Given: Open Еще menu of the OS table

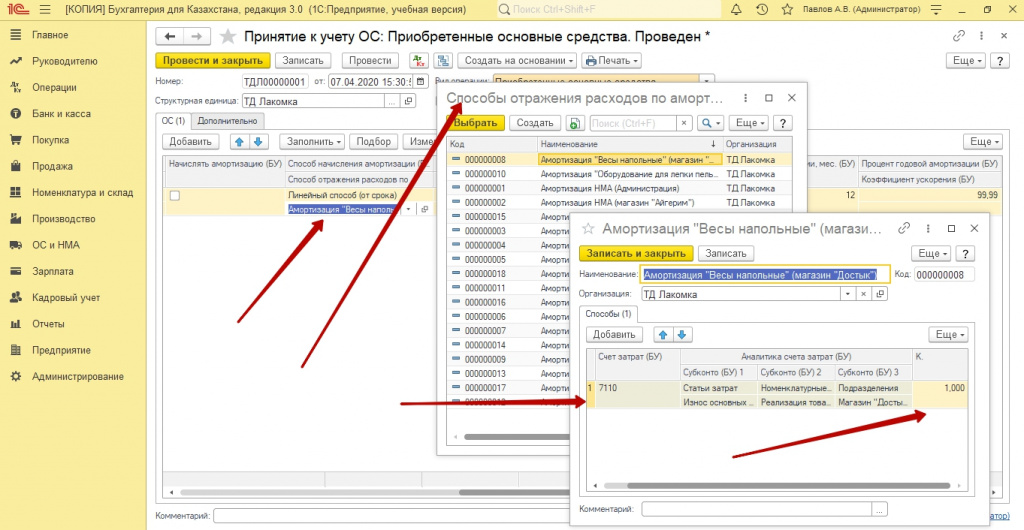Looking at the screenshot, I should pos(984,142).
